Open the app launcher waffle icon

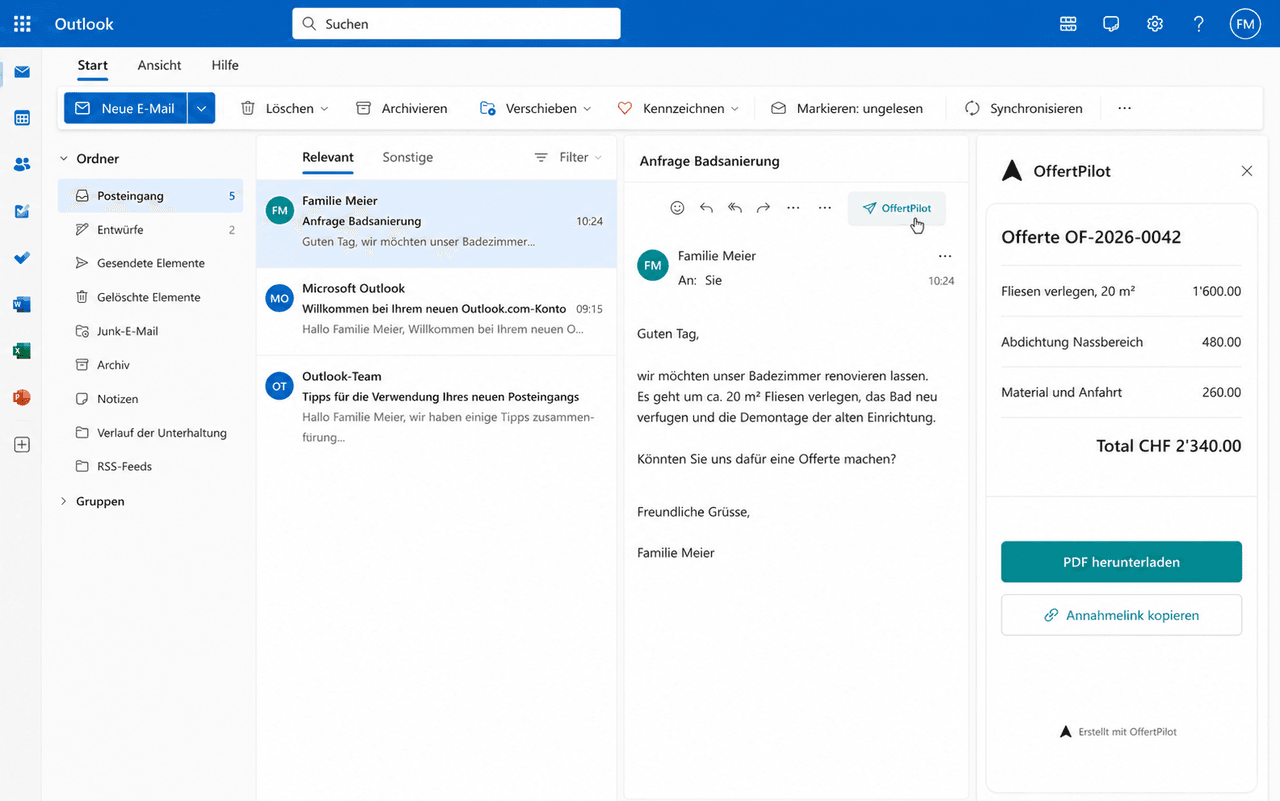coord(22,24)
